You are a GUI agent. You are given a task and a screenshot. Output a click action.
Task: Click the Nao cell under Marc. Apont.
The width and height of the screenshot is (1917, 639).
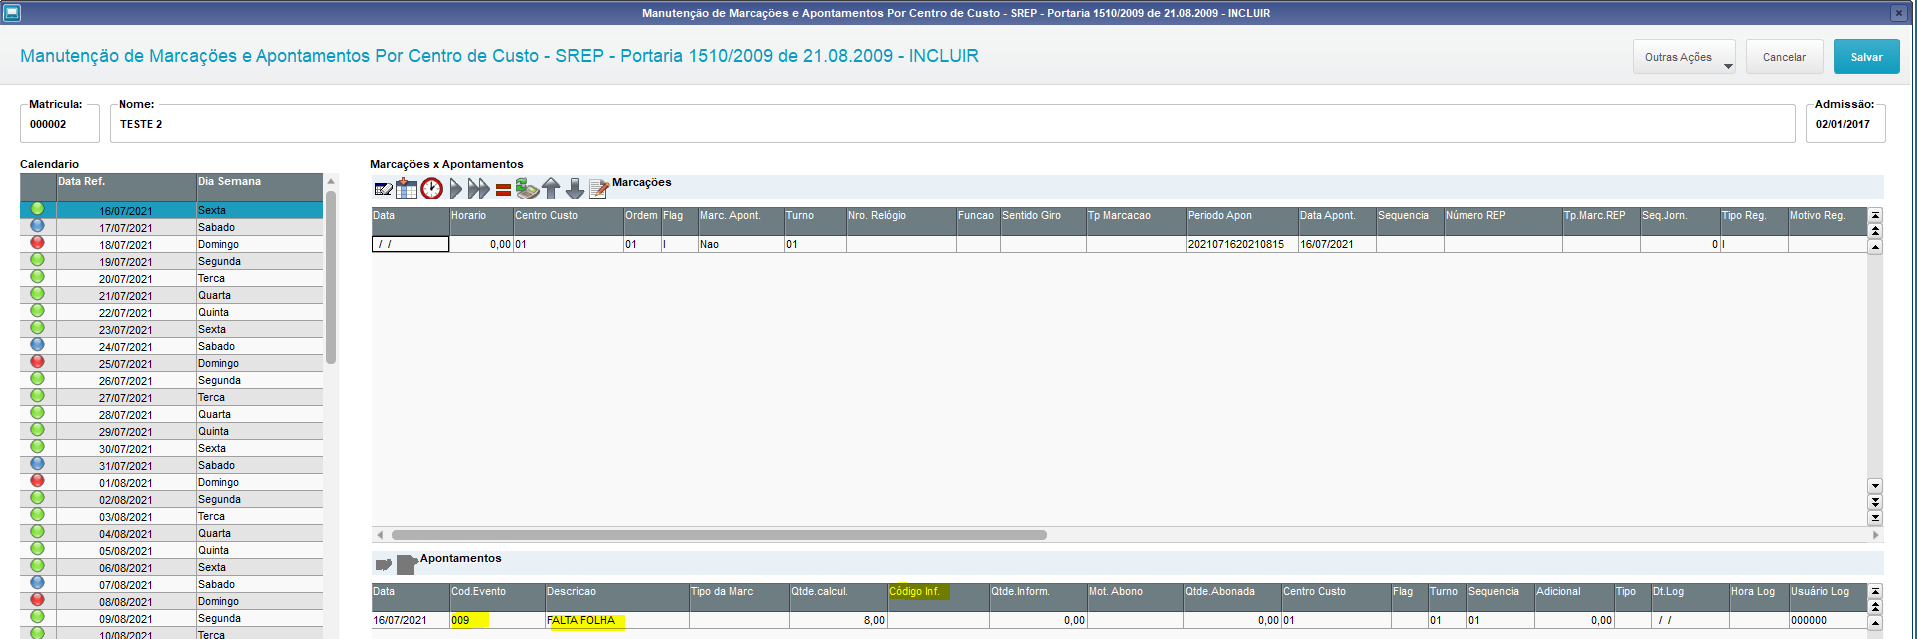pyautogui.click(x=741, y=244)
